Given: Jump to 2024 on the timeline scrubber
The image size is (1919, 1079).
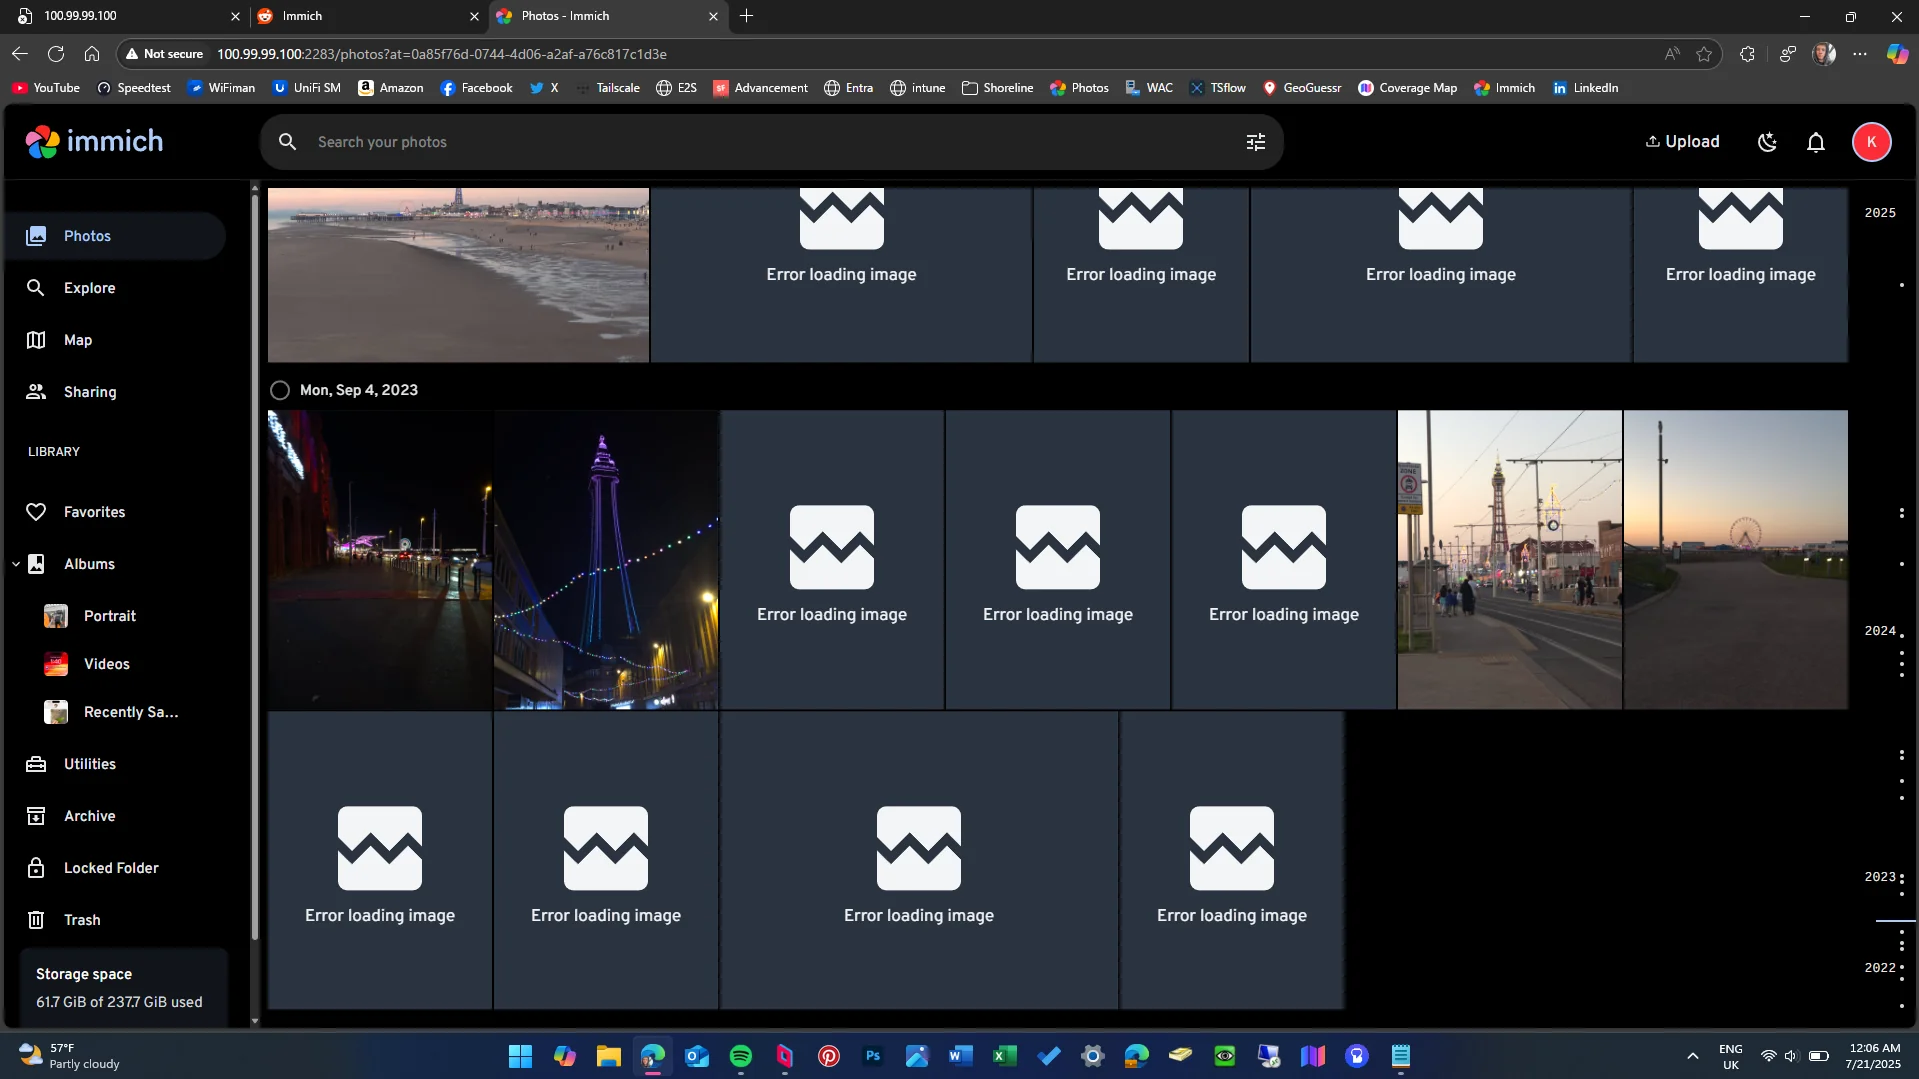Looking at the screenshot, I should coord(1879,630).
